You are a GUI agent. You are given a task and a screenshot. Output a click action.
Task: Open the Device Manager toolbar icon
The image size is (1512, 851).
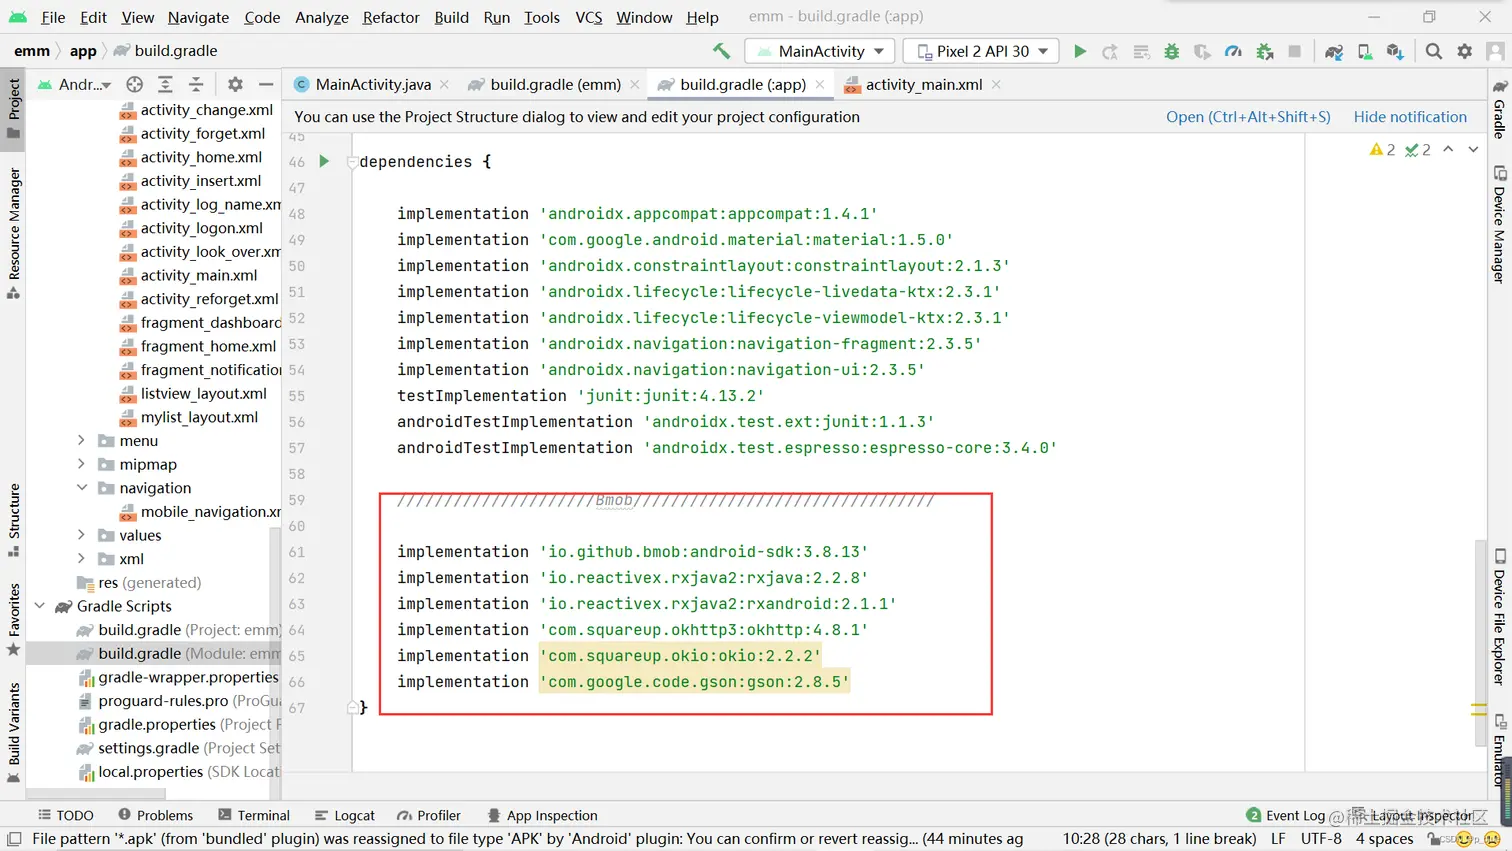(1365, 51)
